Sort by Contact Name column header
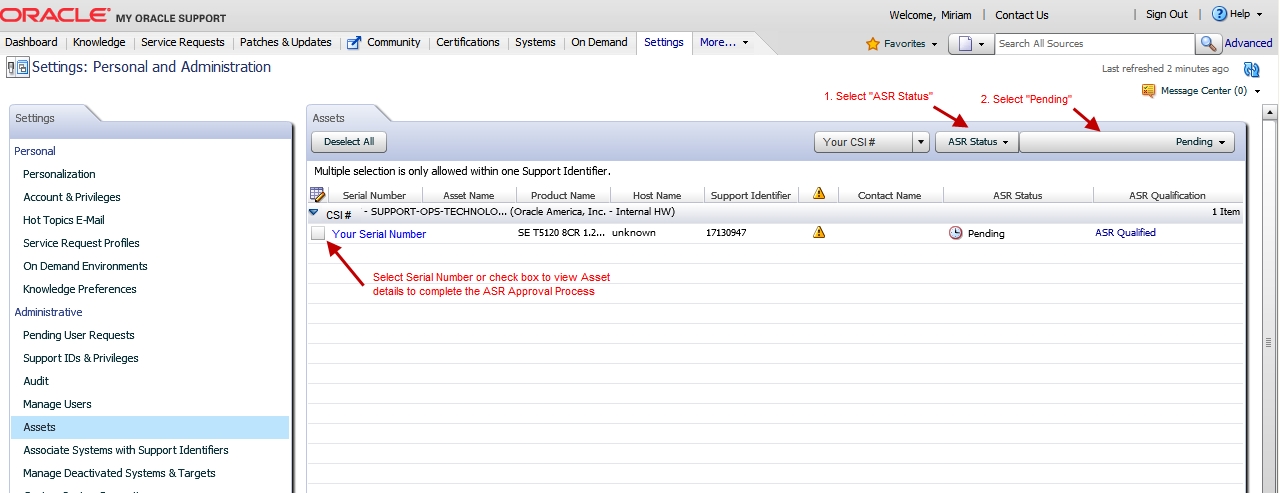This screenshot has height=493, width=1280. tap(890, 195)
